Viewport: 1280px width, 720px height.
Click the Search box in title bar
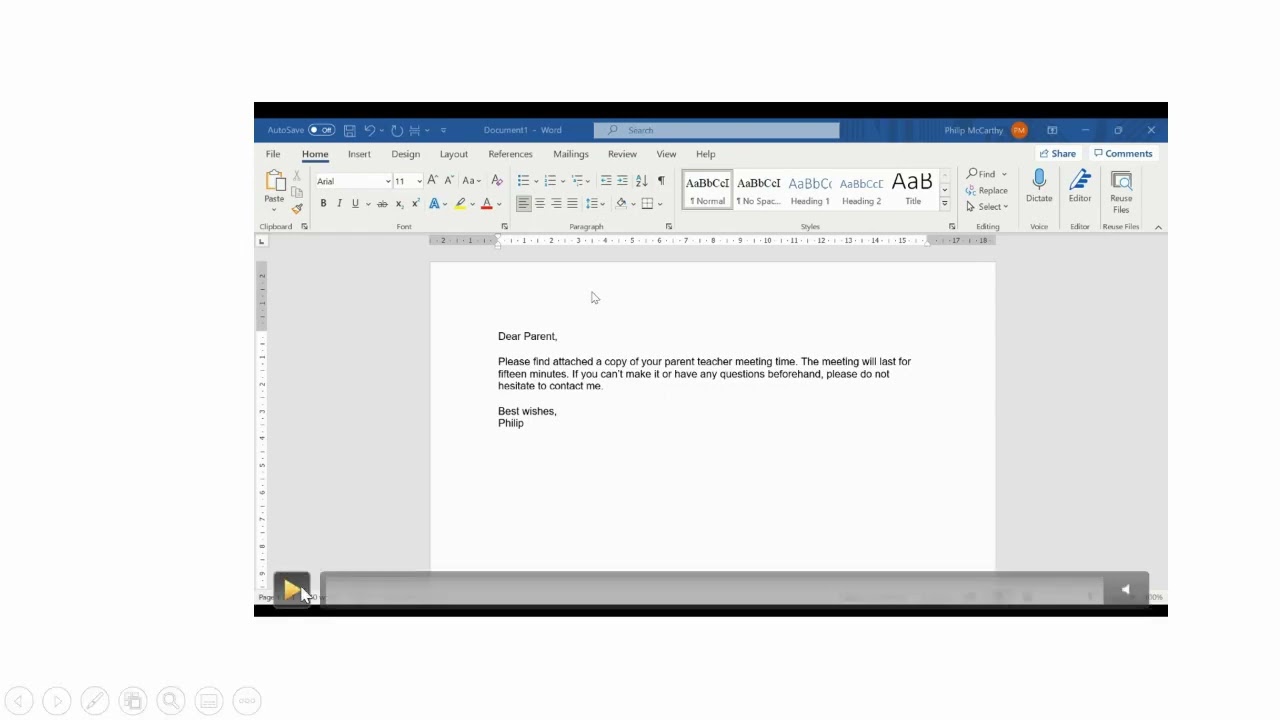coord(716,130)
